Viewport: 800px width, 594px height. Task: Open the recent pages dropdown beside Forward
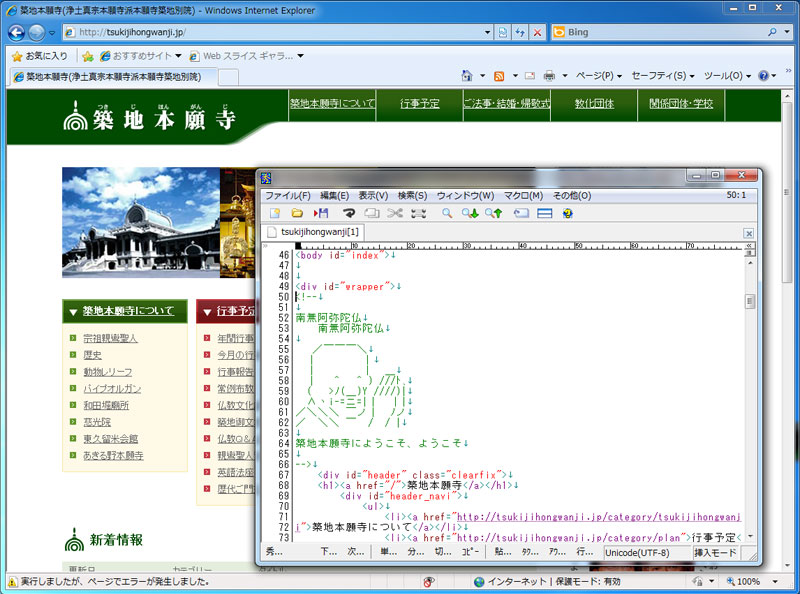click(x=52, y=33)
